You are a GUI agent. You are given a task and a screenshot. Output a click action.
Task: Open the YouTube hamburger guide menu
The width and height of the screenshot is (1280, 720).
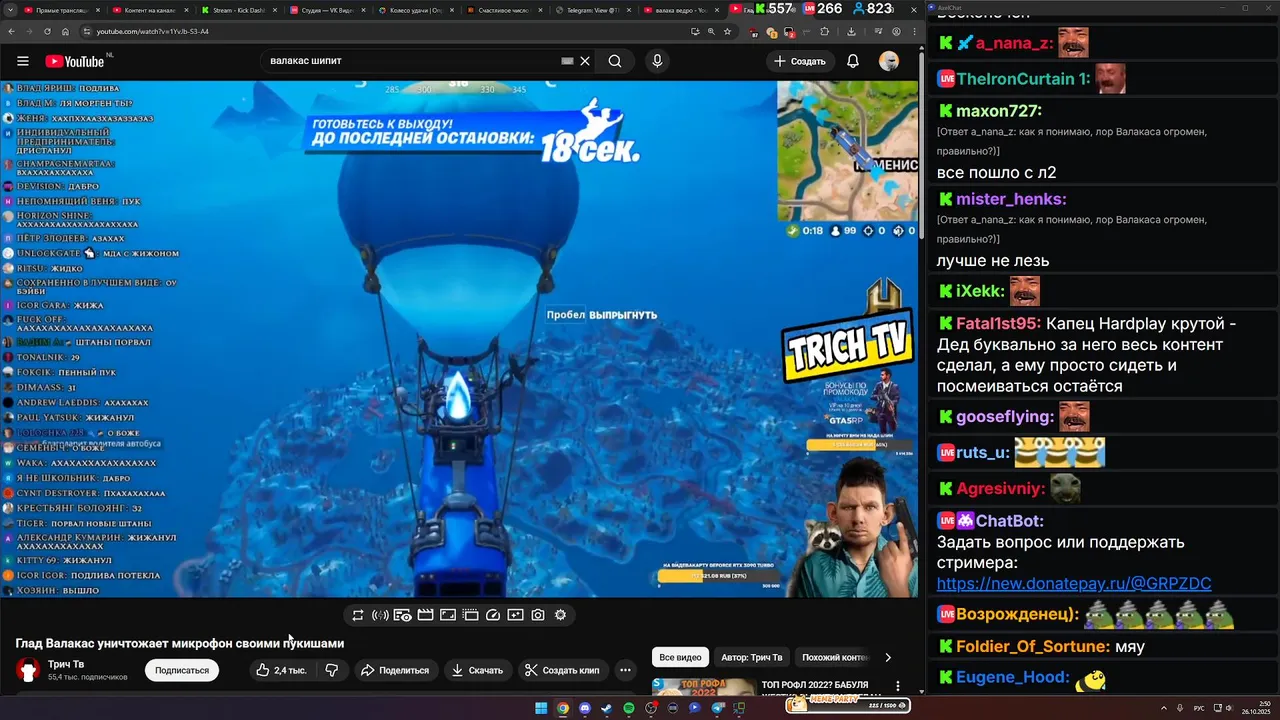tap(22, 61)
